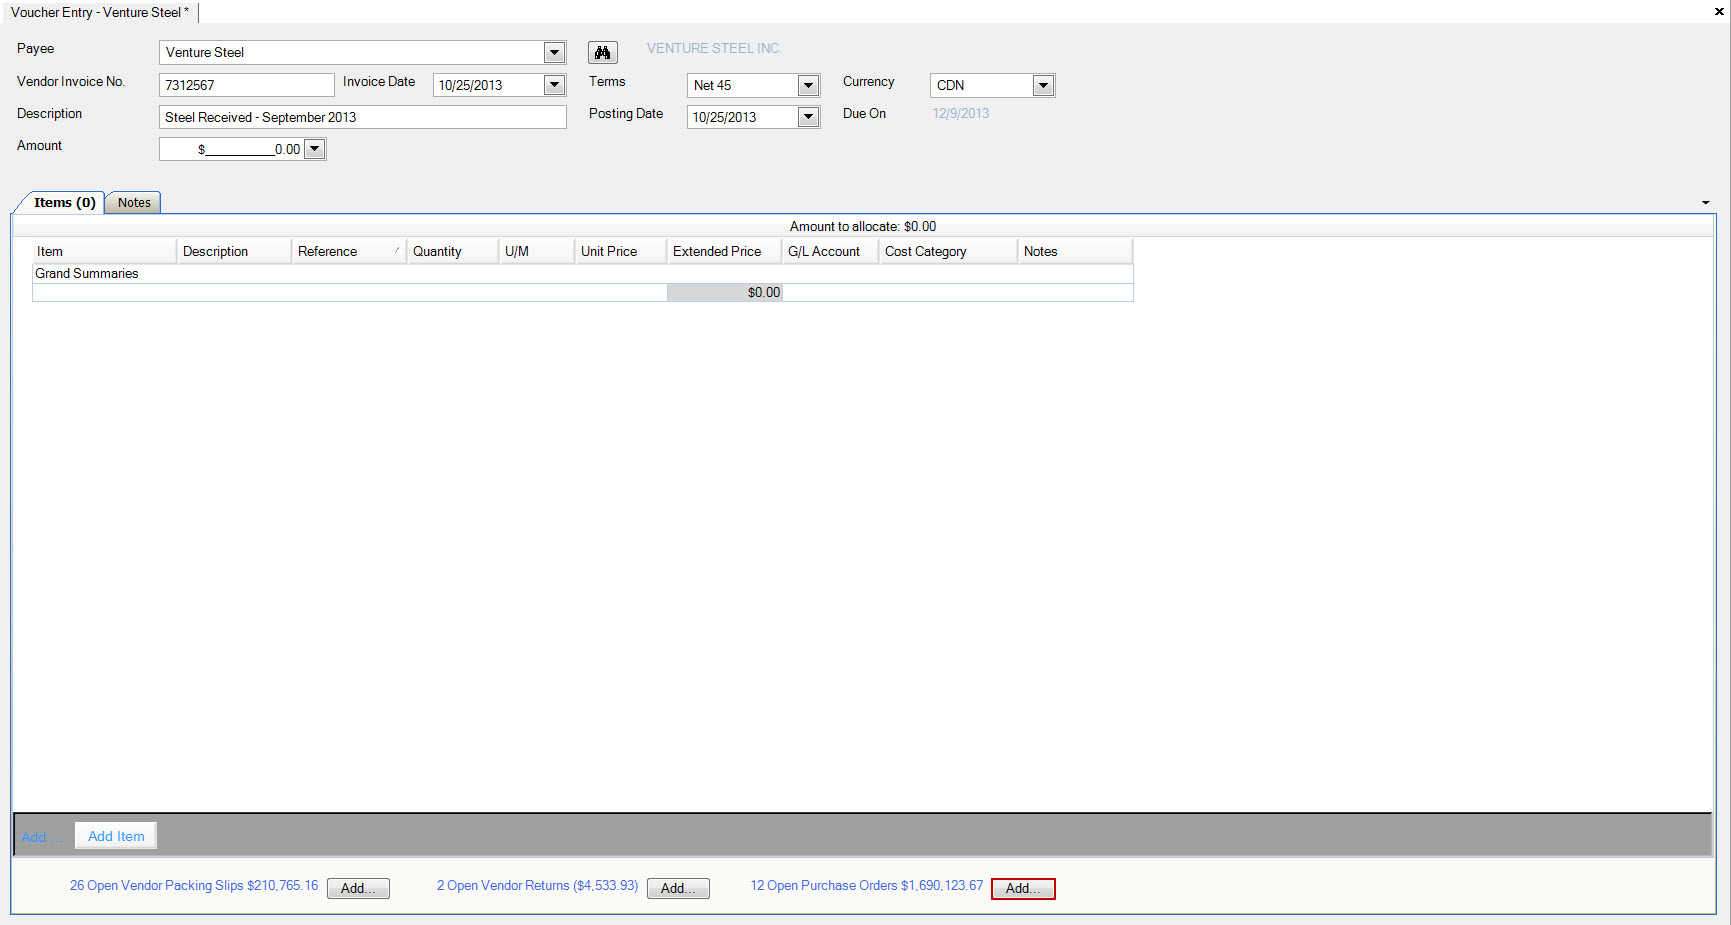The width and height of the screenshot is (1731, 925).
Task: Click the Unit Price column header
Action: 621,251
